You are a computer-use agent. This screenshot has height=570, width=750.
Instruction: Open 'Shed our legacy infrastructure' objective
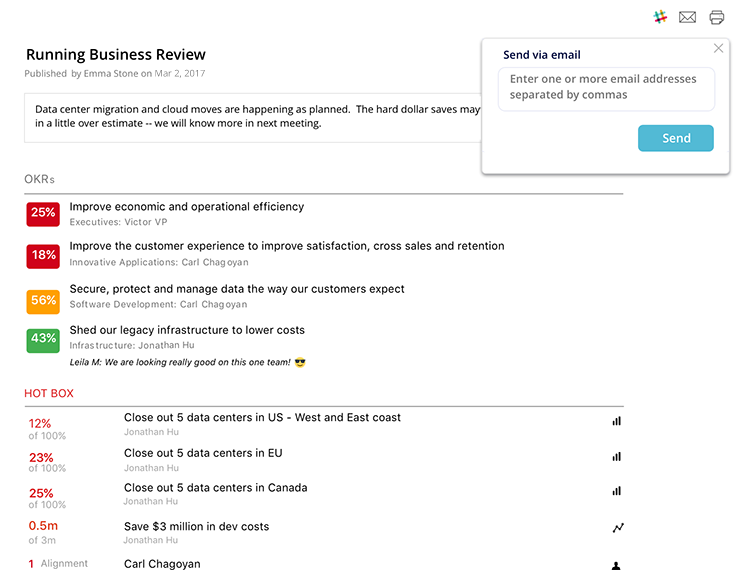click(187, 330)
